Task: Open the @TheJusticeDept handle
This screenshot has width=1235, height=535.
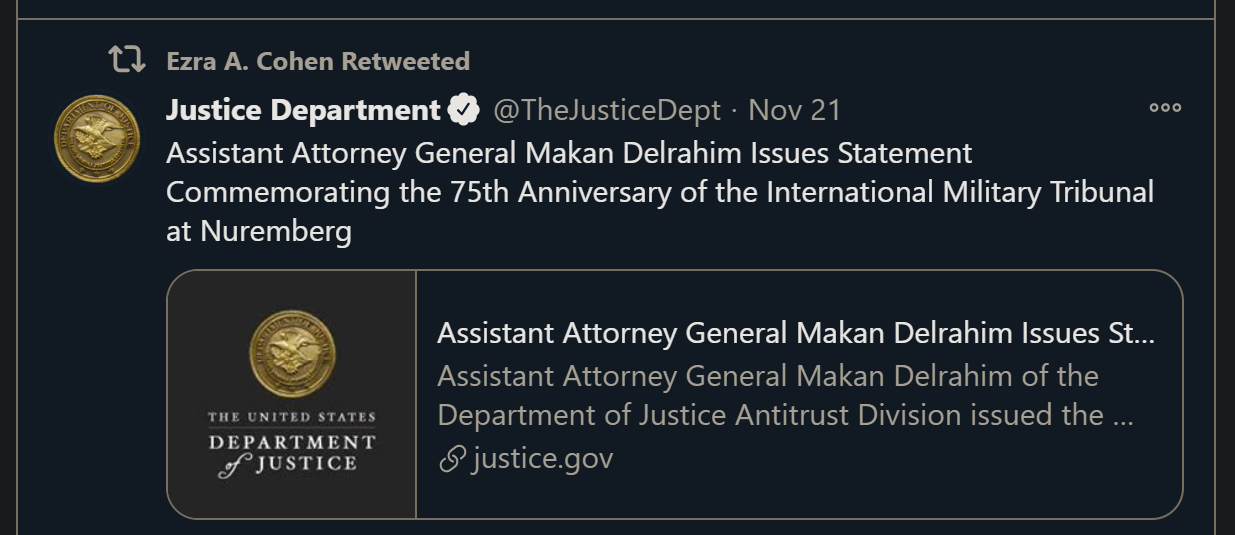Action: pos(607,110)
